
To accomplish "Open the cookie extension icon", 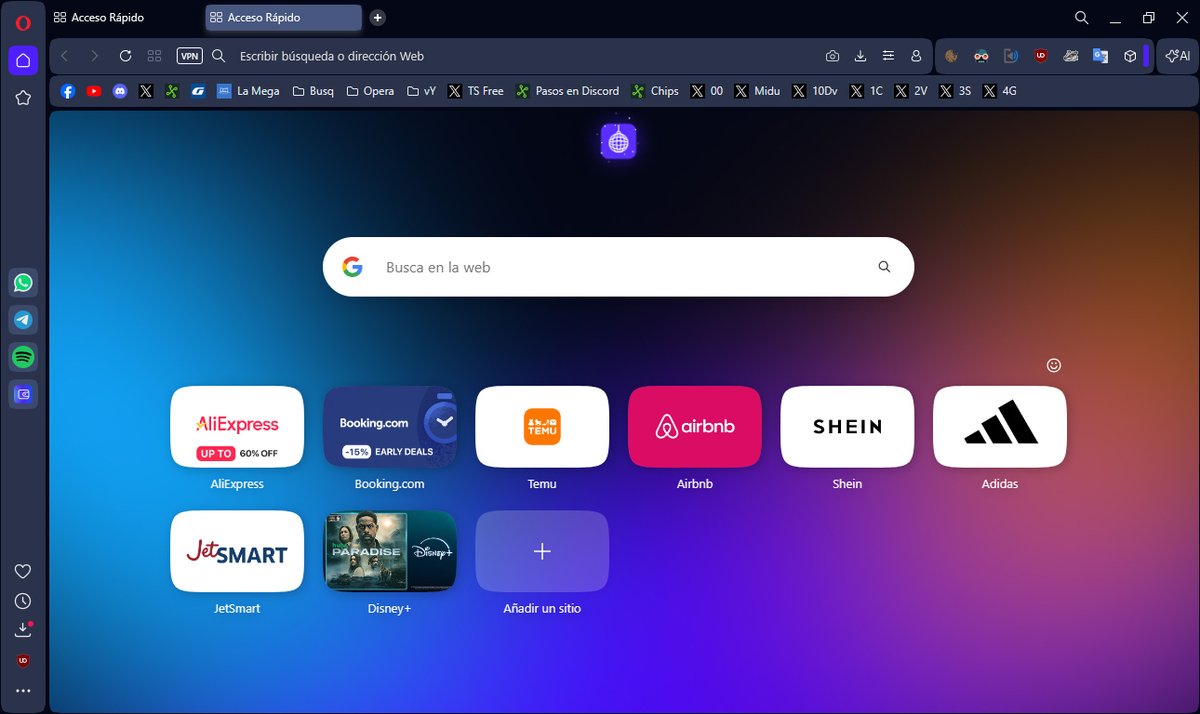I will 951,56.
